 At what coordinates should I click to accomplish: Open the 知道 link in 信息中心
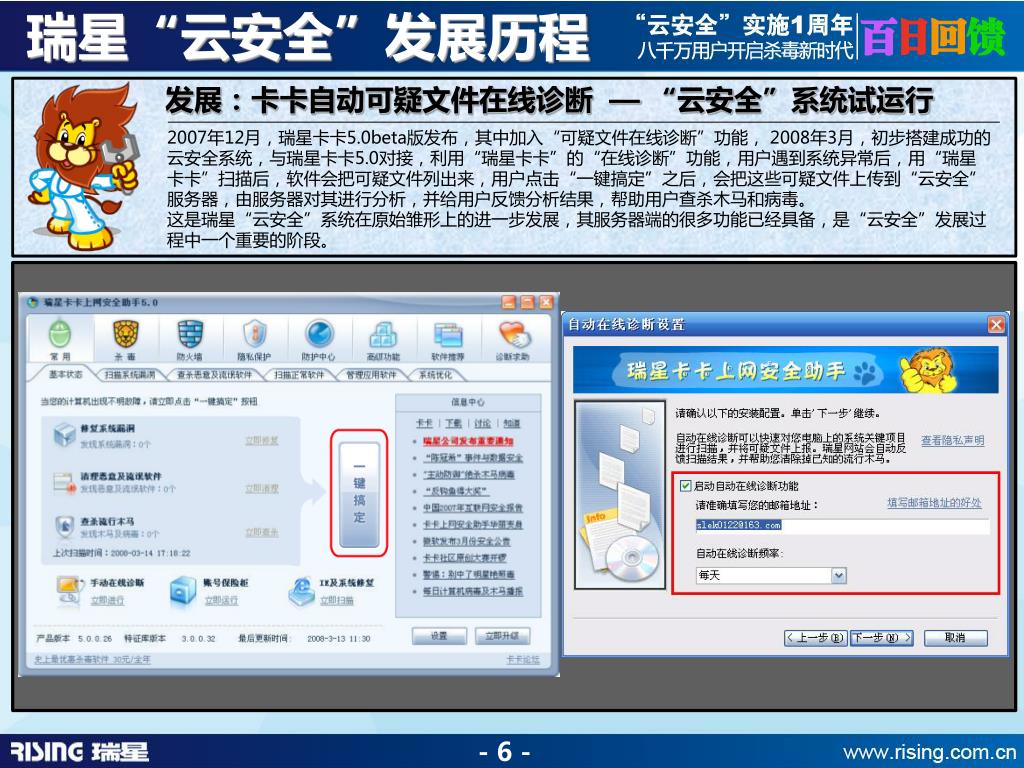[512, 424]
